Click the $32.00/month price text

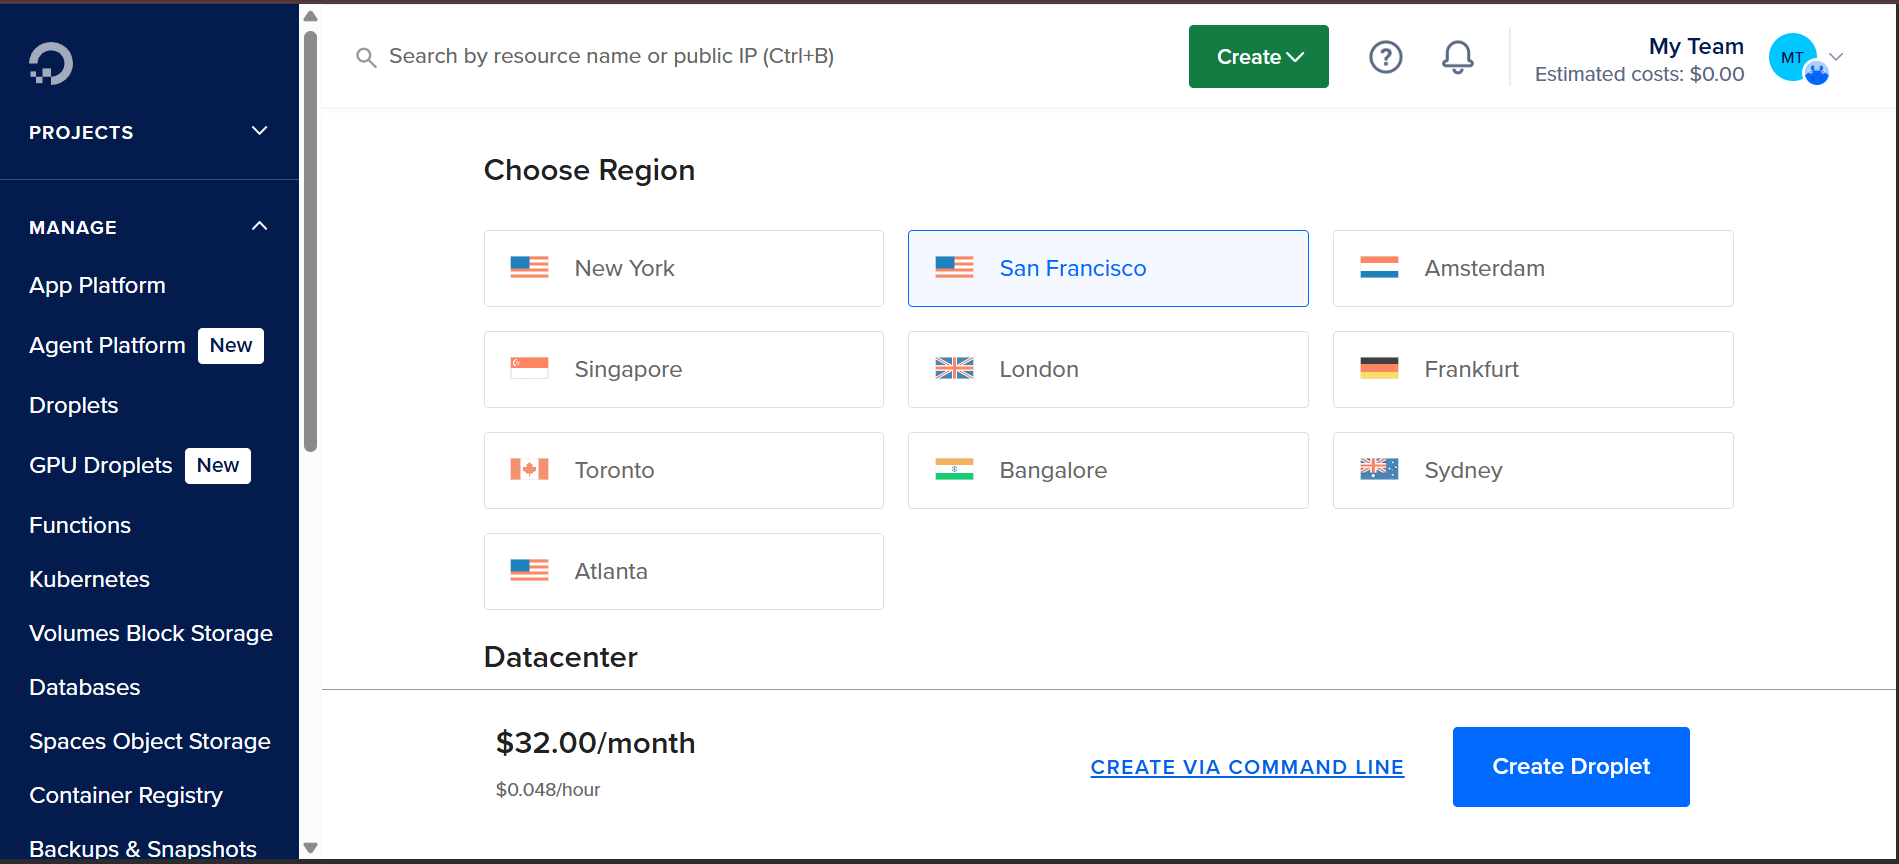[x=595, y=743]
